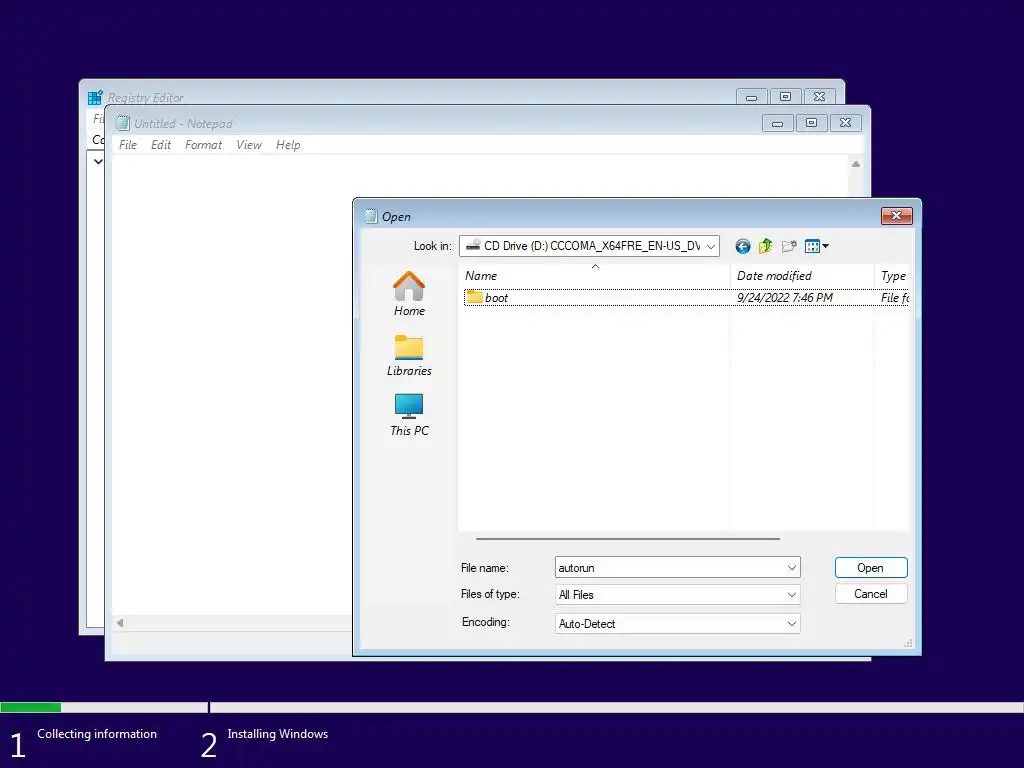Collapse the tree chevron in Registry Editor
1024x768 pixels.
pyautogui.click(x=98, y=161)
